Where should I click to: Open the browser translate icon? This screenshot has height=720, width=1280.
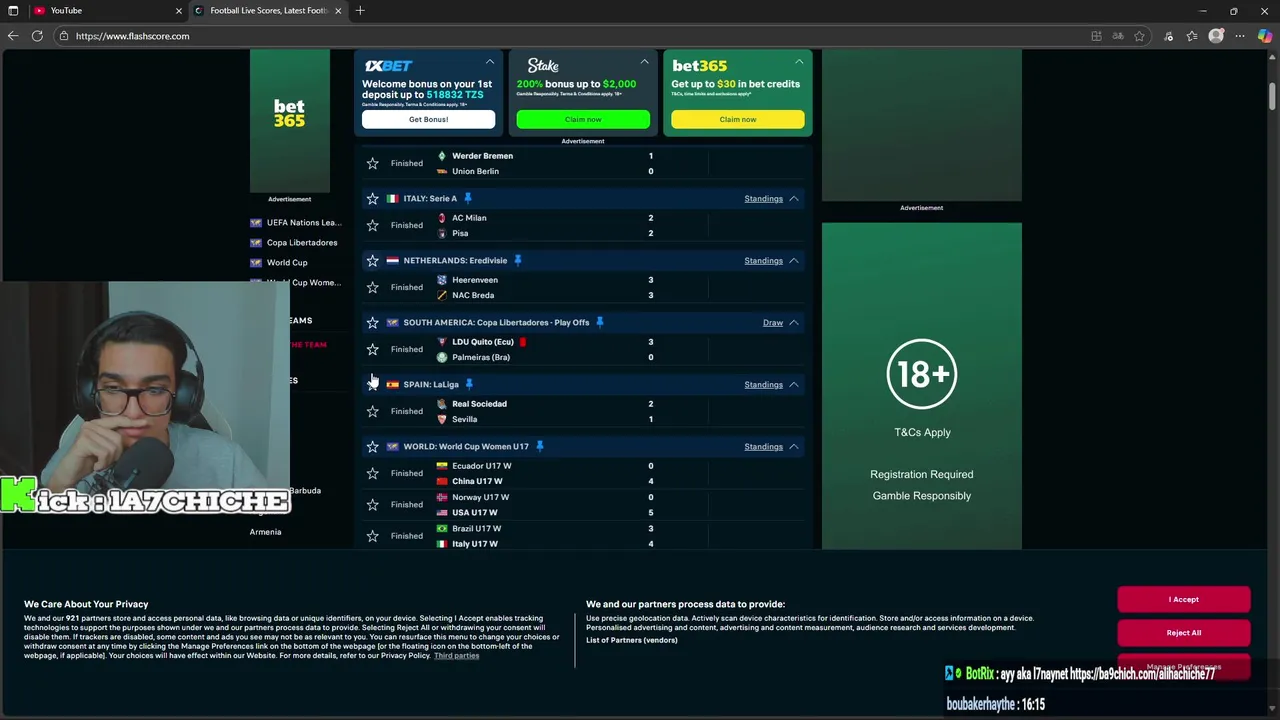[1118, 36]
